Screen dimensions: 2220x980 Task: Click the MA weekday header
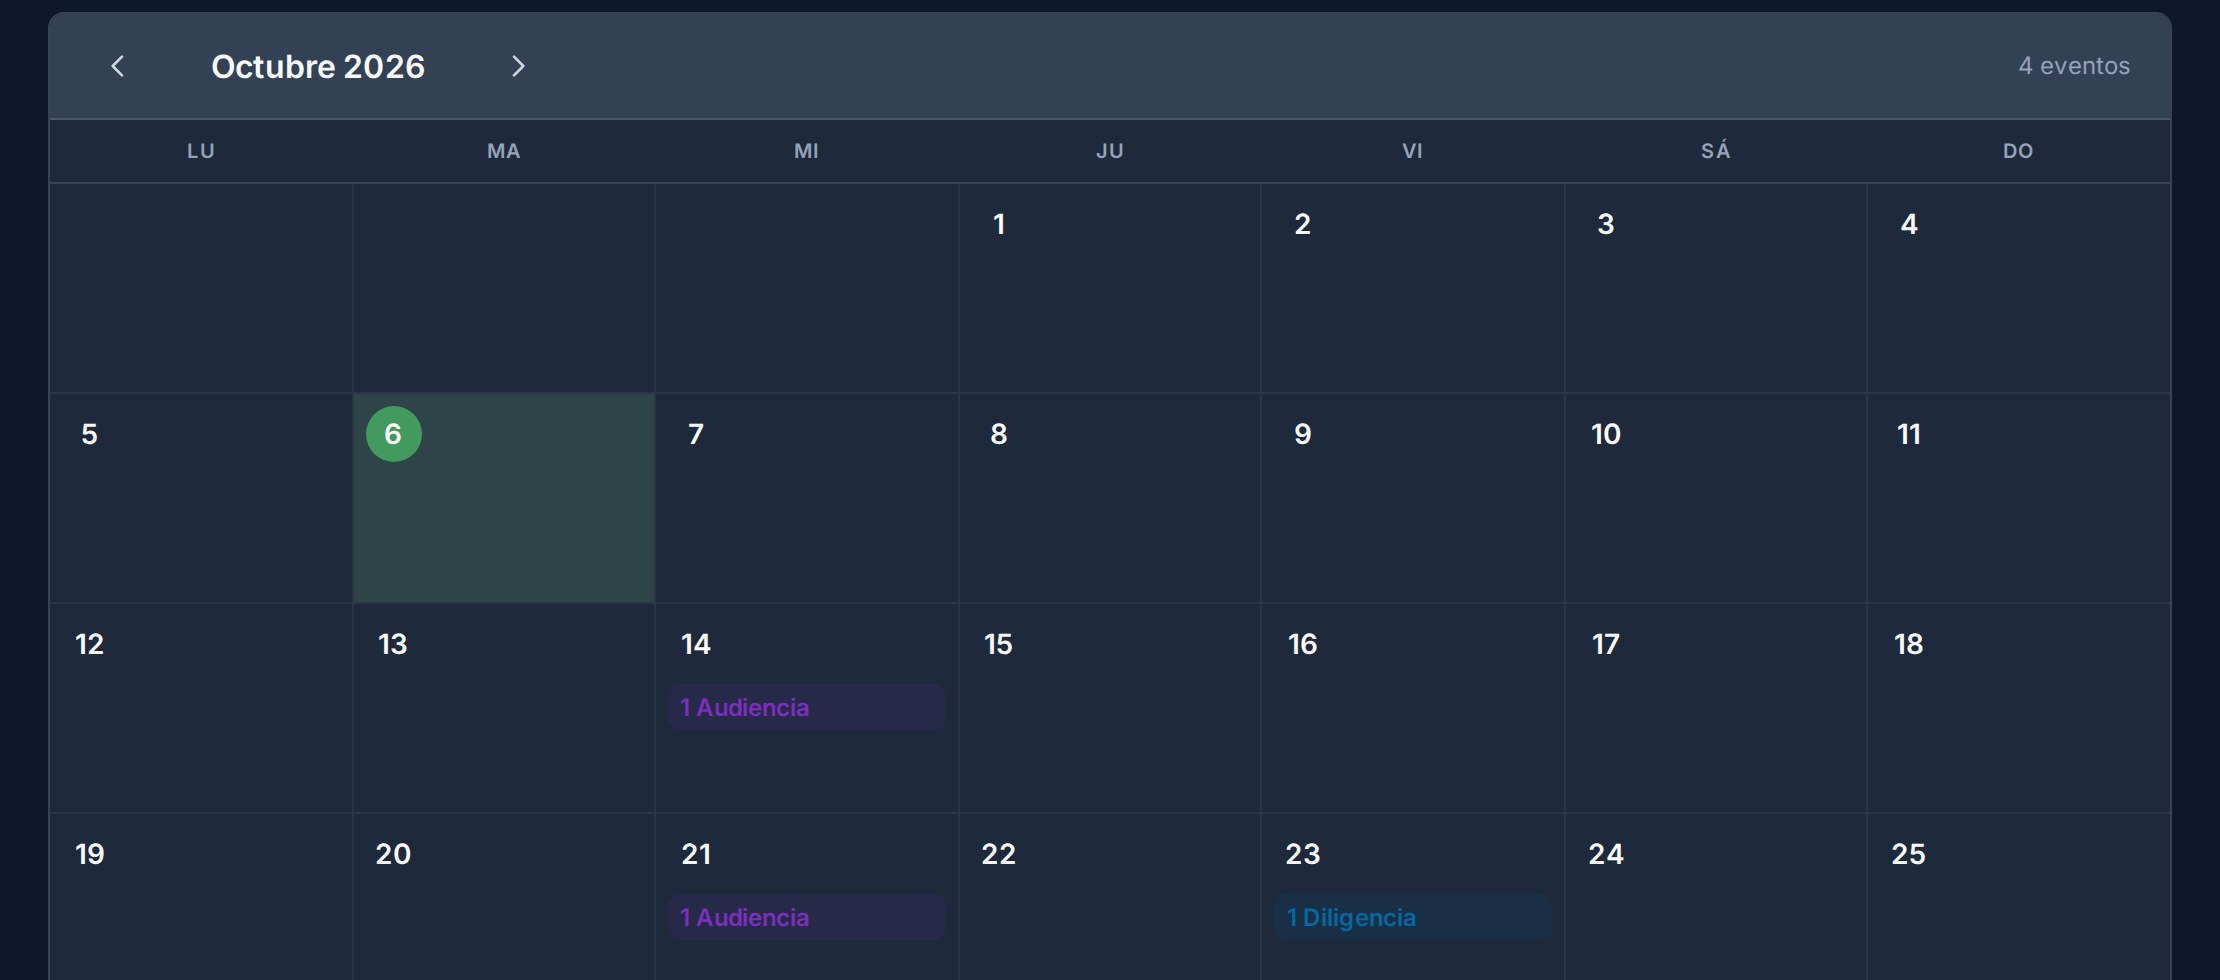504,151
